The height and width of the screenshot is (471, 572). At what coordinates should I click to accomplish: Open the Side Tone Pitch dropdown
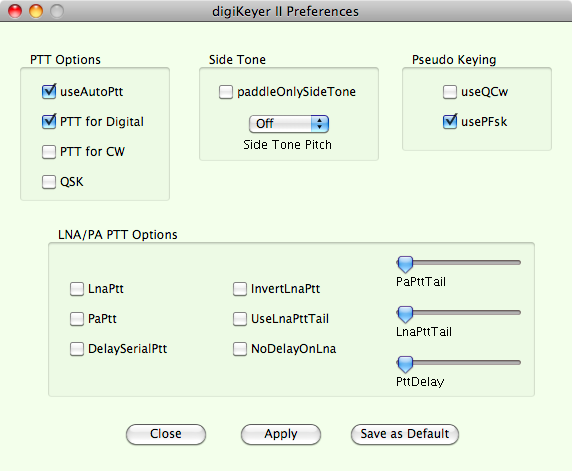tap(289, 124)
